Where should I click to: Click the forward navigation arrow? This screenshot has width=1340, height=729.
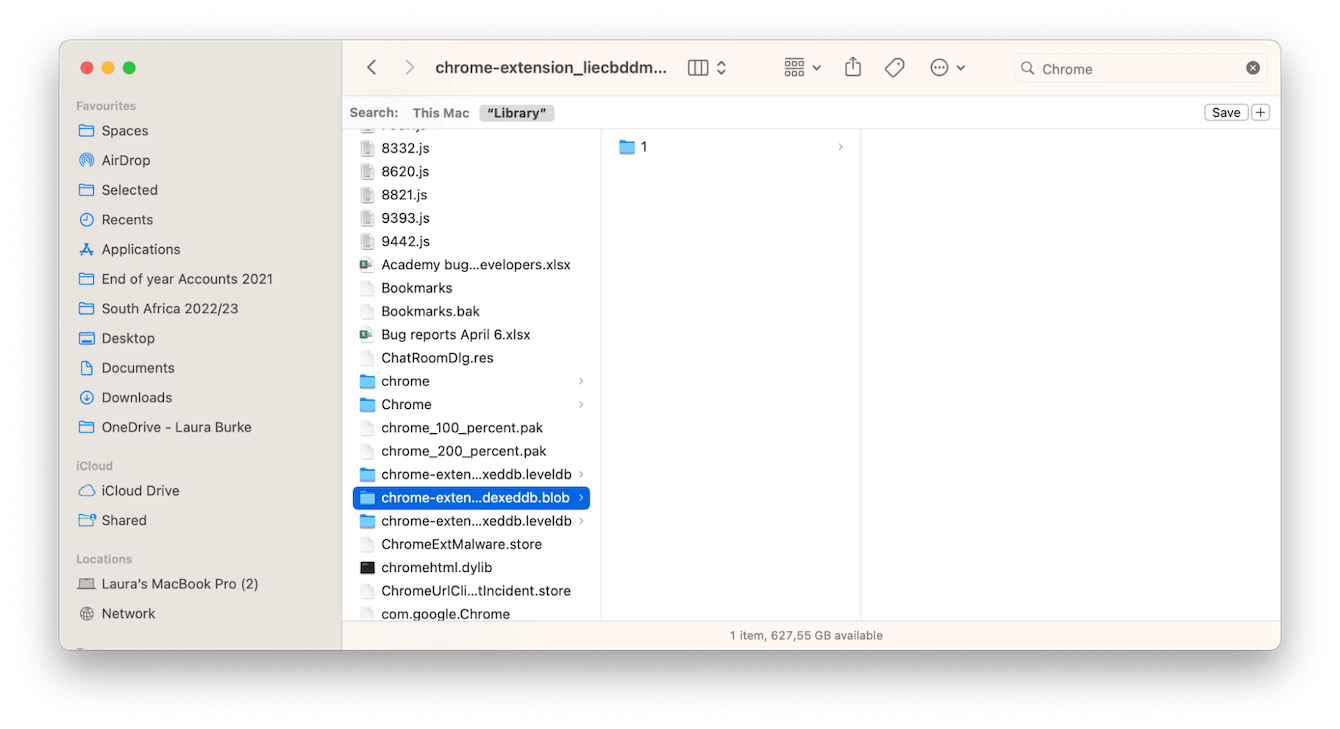pyautogui.click(x=409, y=67)
